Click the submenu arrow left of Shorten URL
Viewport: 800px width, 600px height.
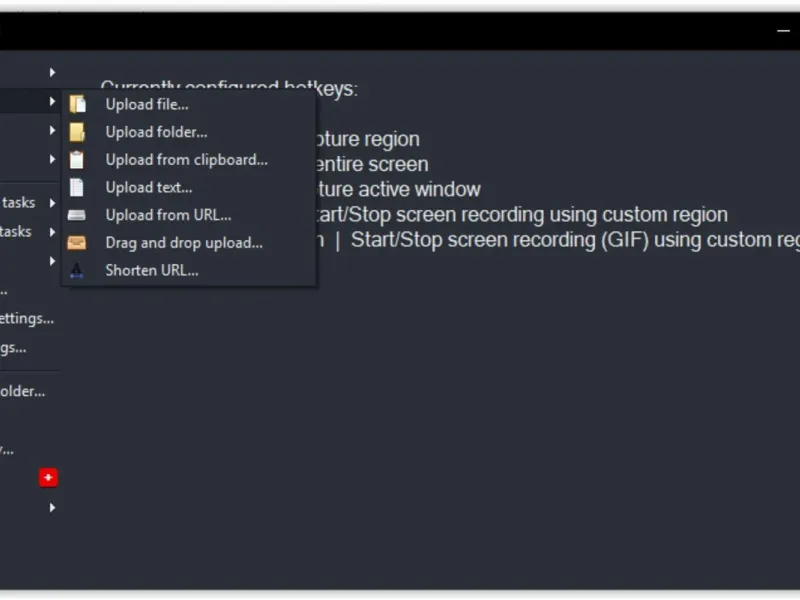pyautogui.click(x=52, y=261)
